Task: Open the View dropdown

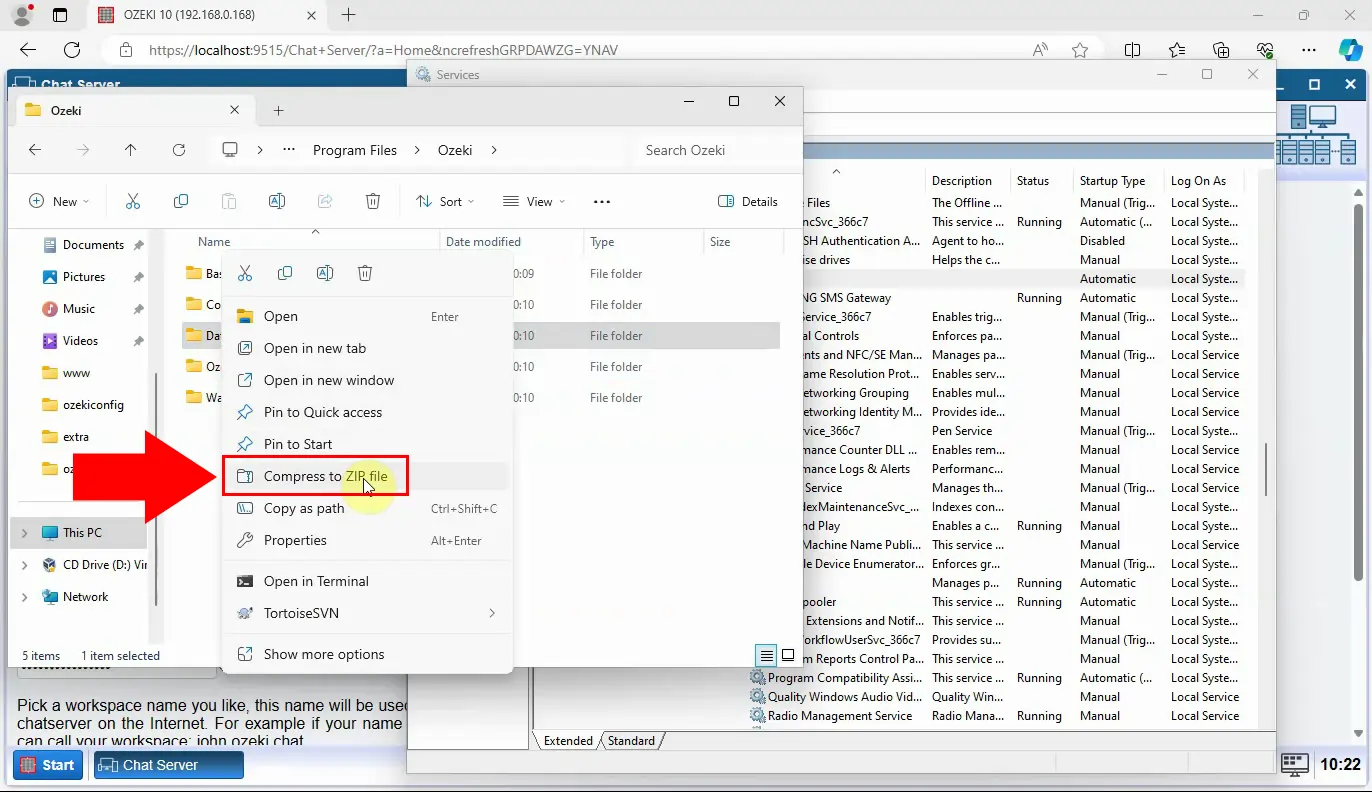Action: (534, 201)
